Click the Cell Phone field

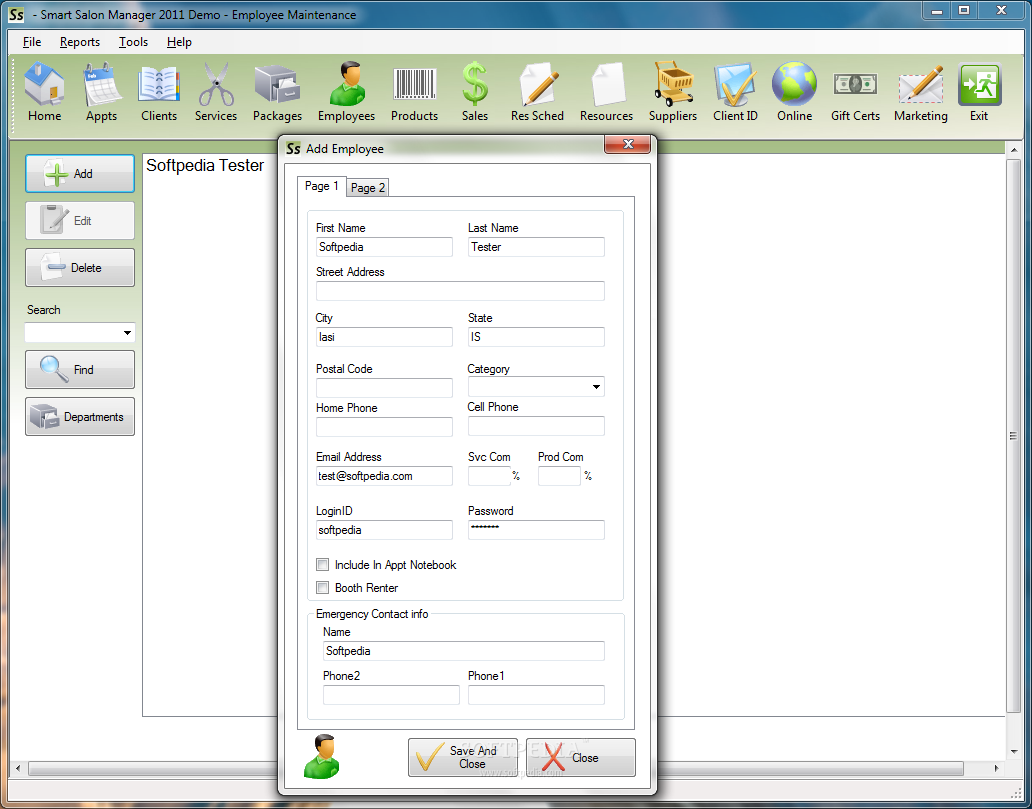click(536, 426)
